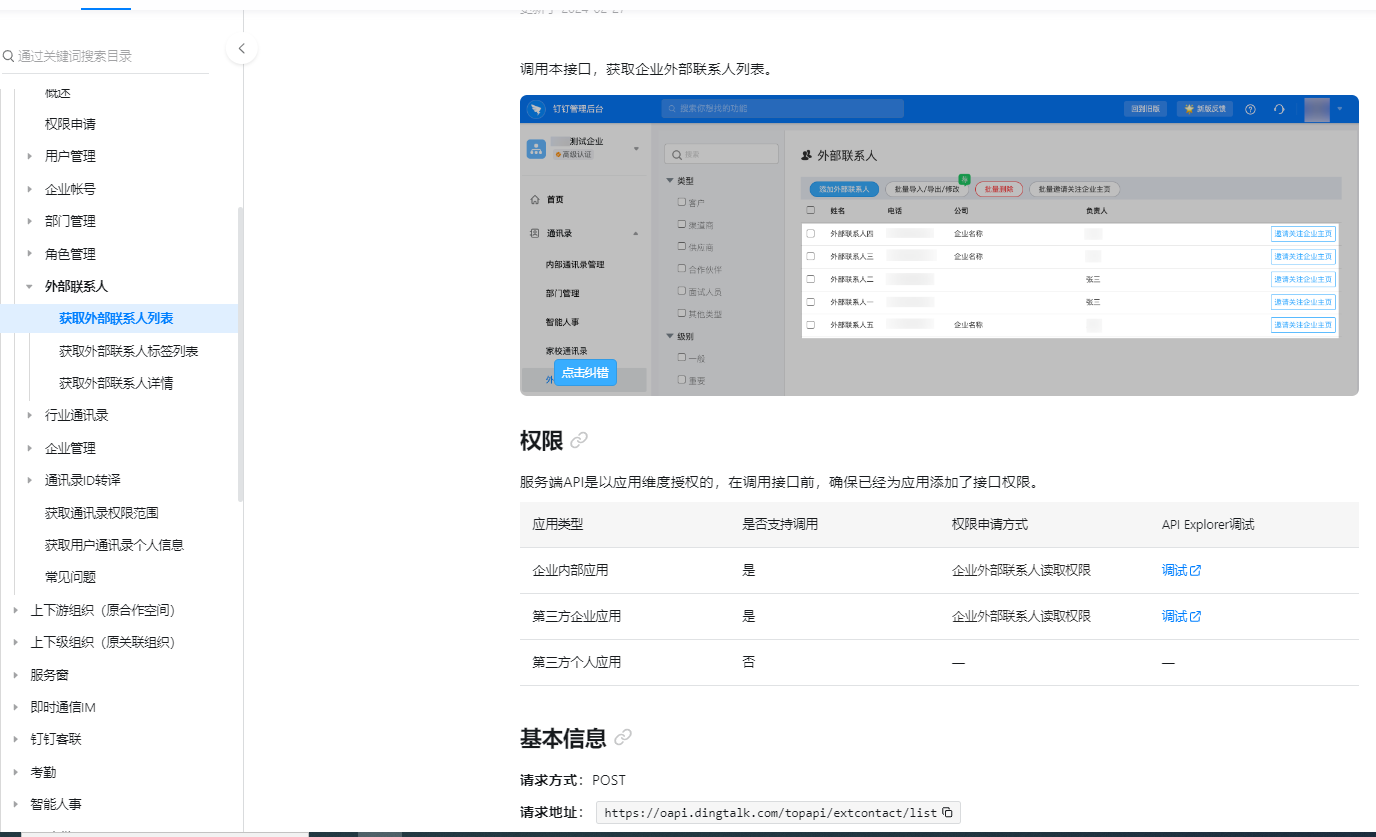Tick the 面试人员 checkbox in the embedded screenshot

[x=681, y=291]
